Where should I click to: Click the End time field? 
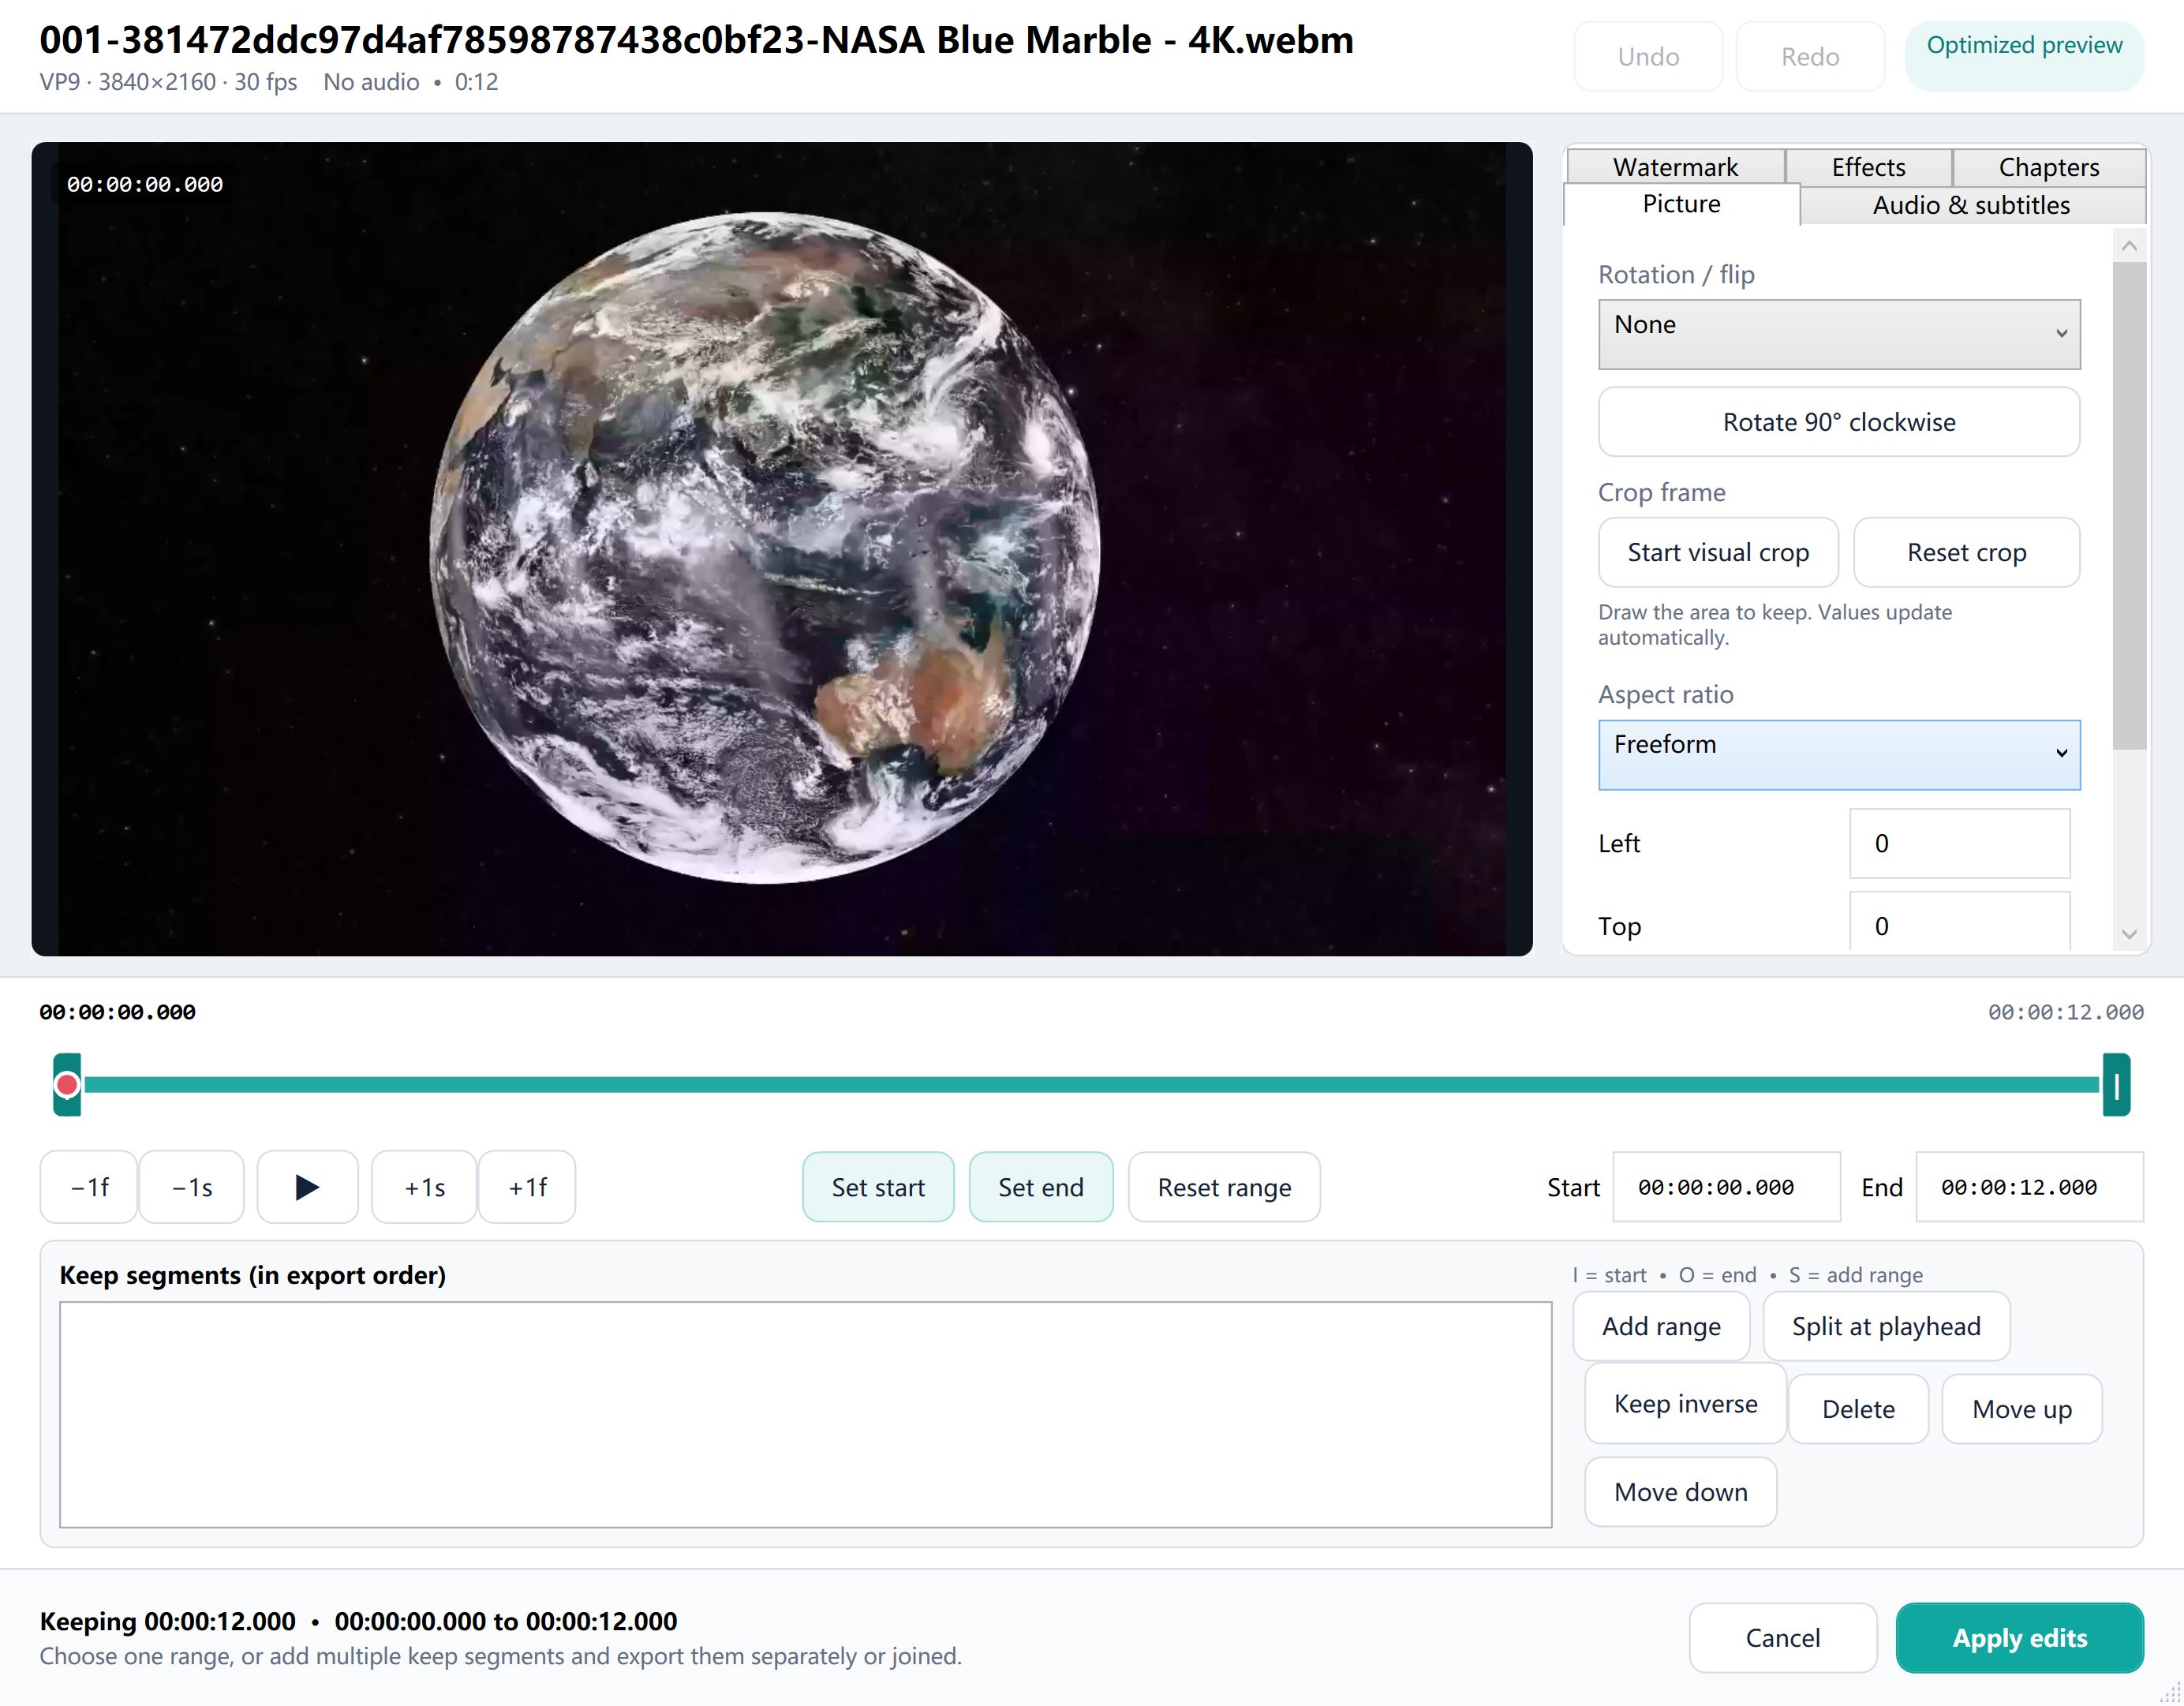pos(2029,1187)
